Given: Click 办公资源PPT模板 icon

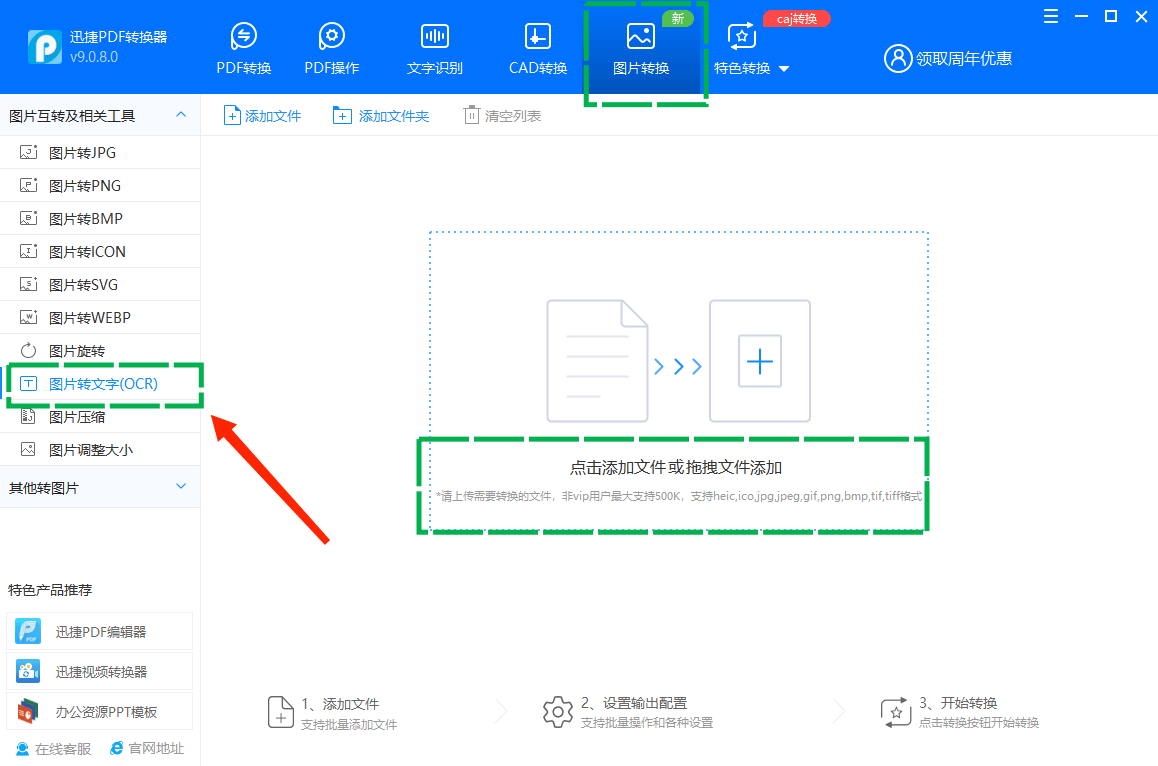Looking at the screenshot, I should pos(28,711).
